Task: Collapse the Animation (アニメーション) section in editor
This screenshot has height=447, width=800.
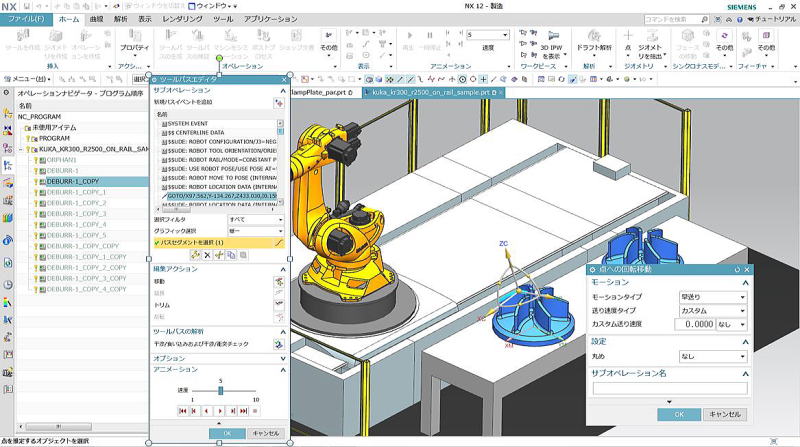Action: click(x=283, y=369)
